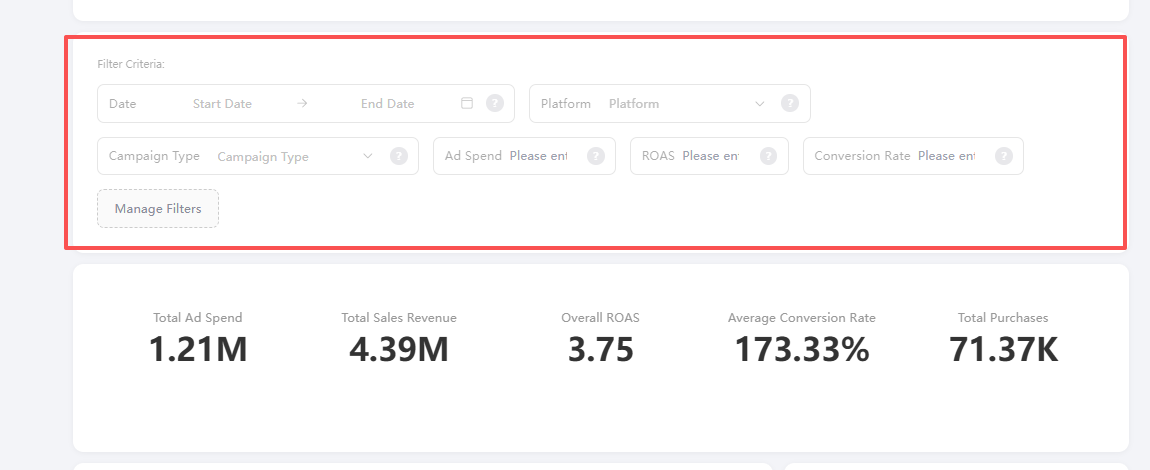Click the Total Ad Spend 1.21M metric
This screenshot has width=1150, height=470.
[198, 349]
